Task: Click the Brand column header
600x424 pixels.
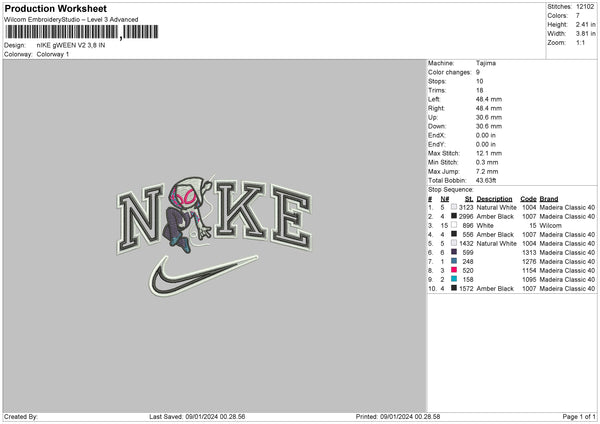Action: (x=549, y=199)
